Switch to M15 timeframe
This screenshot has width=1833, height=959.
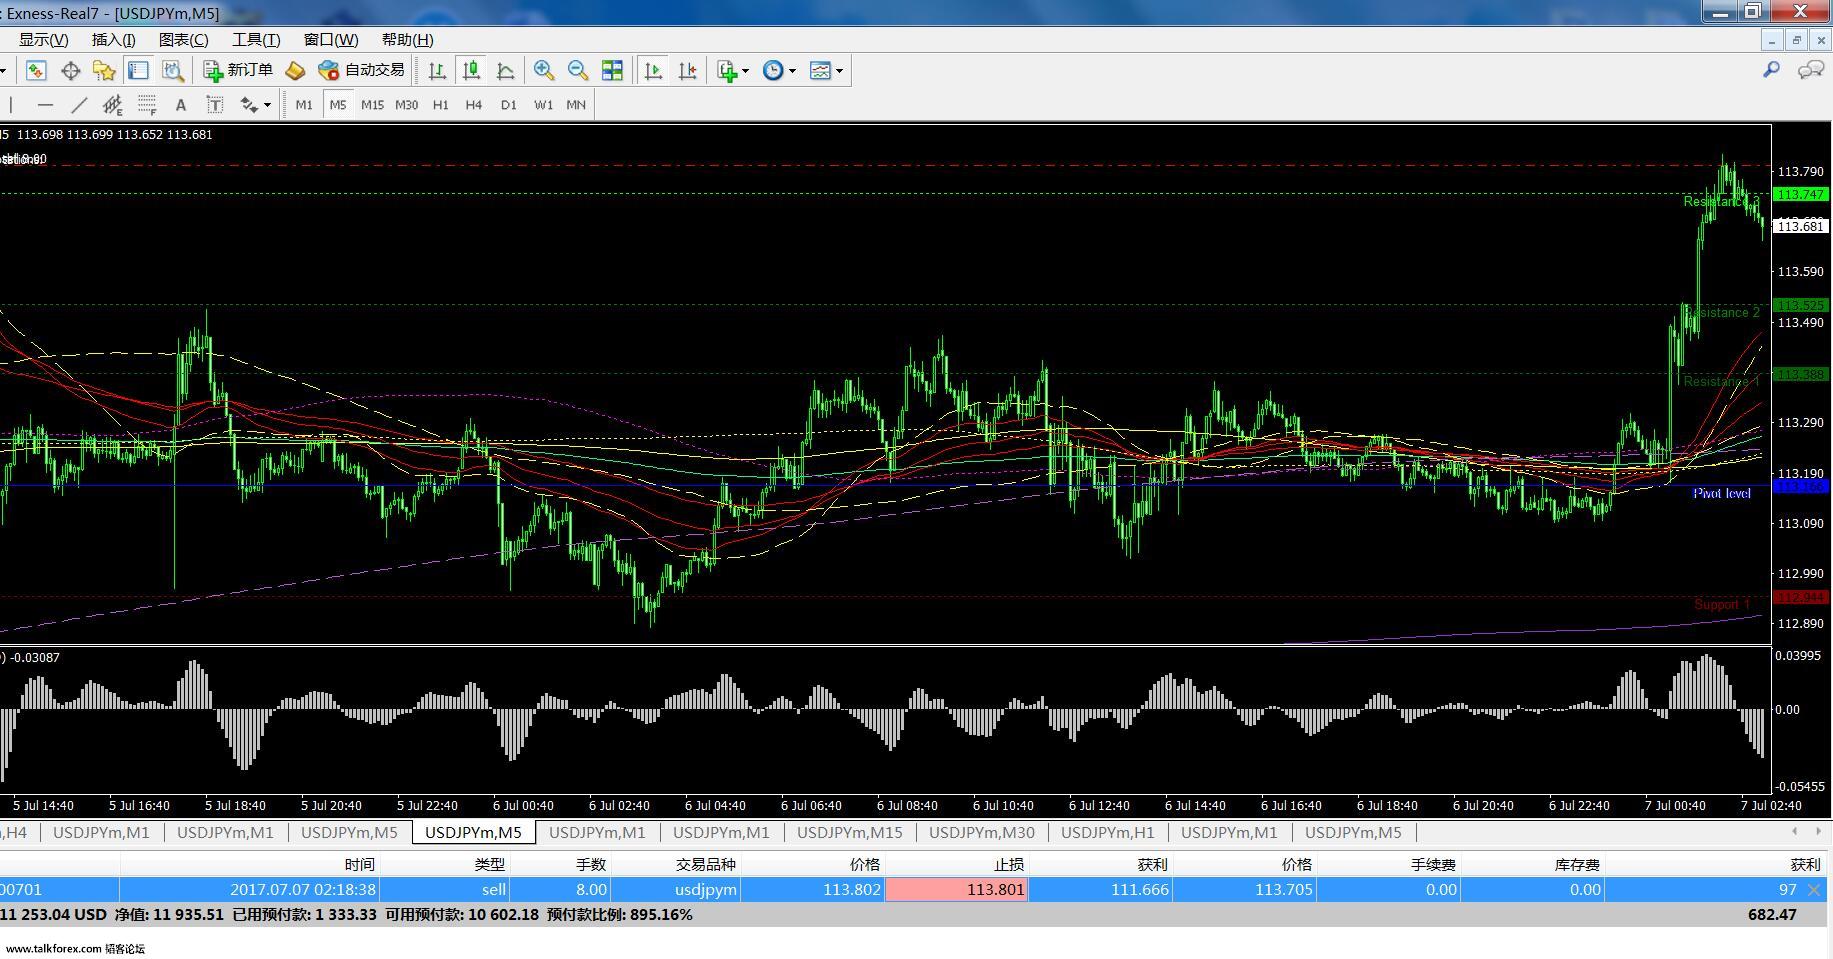tap(372, 104)
